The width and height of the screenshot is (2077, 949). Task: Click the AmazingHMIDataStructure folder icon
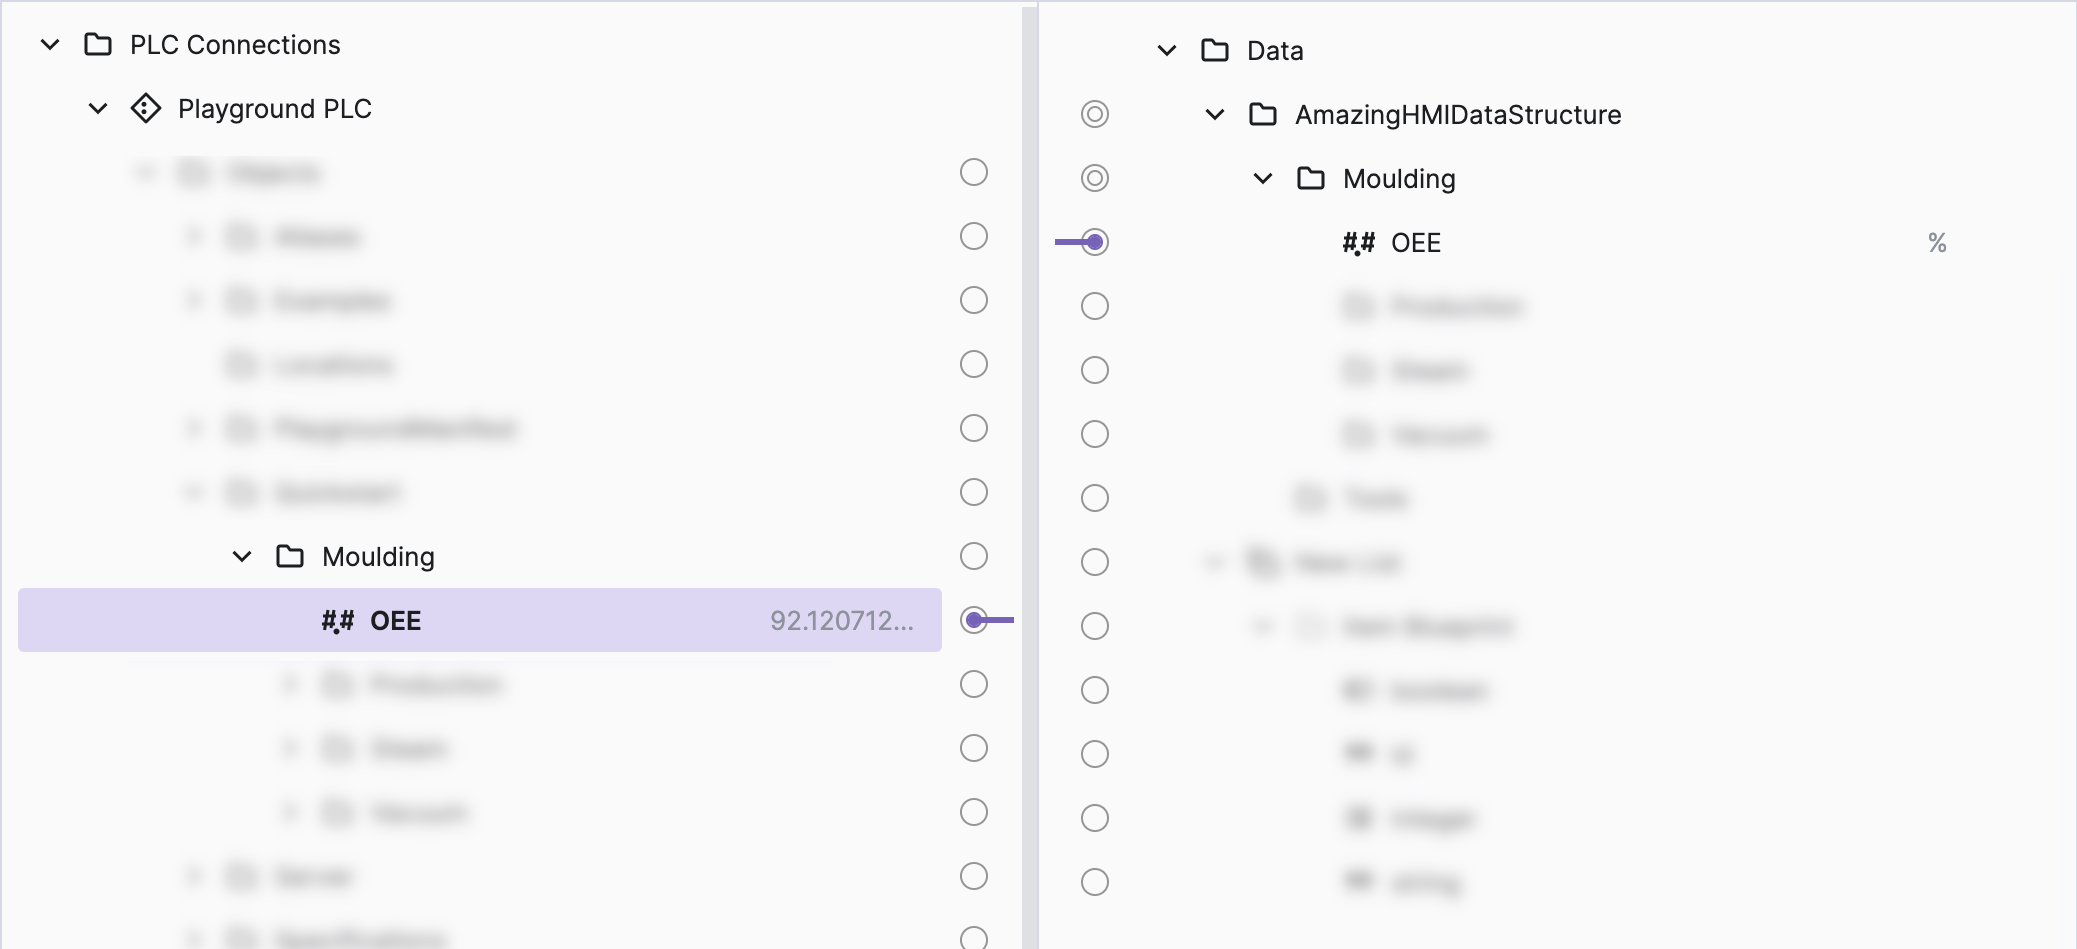tap(1263, 115)
